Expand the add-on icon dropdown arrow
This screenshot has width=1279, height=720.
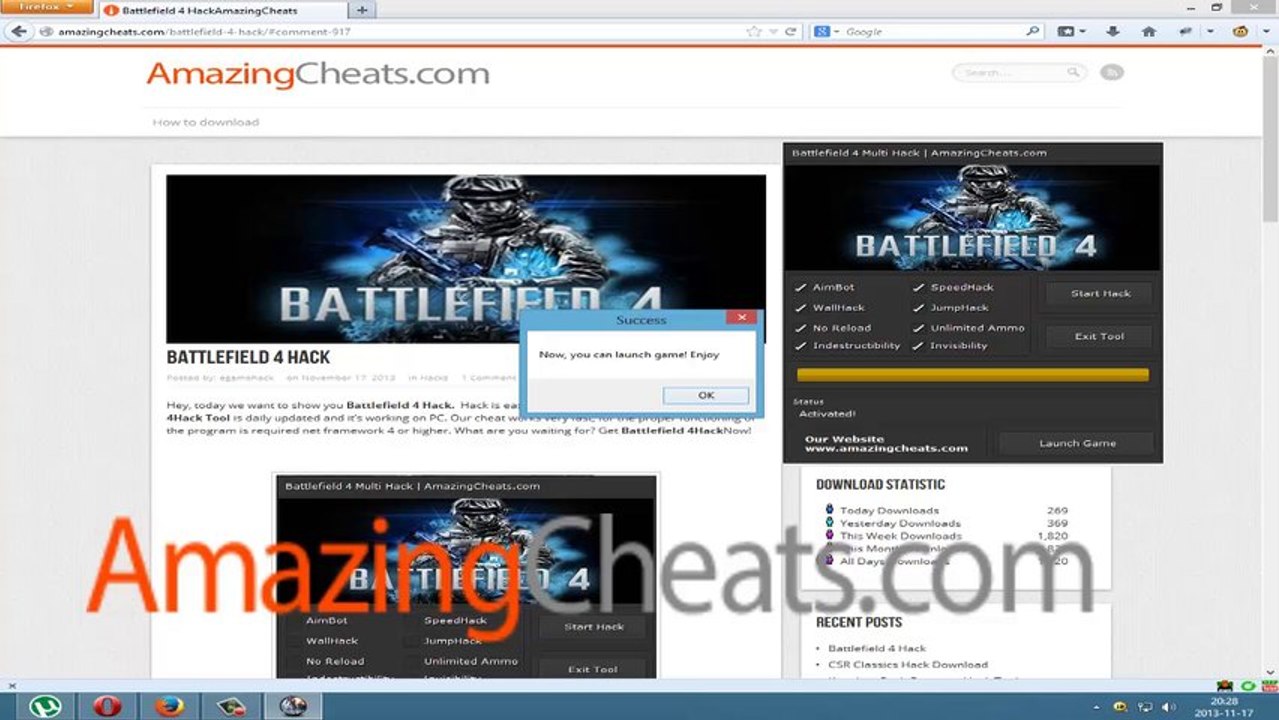point(1210,31)
